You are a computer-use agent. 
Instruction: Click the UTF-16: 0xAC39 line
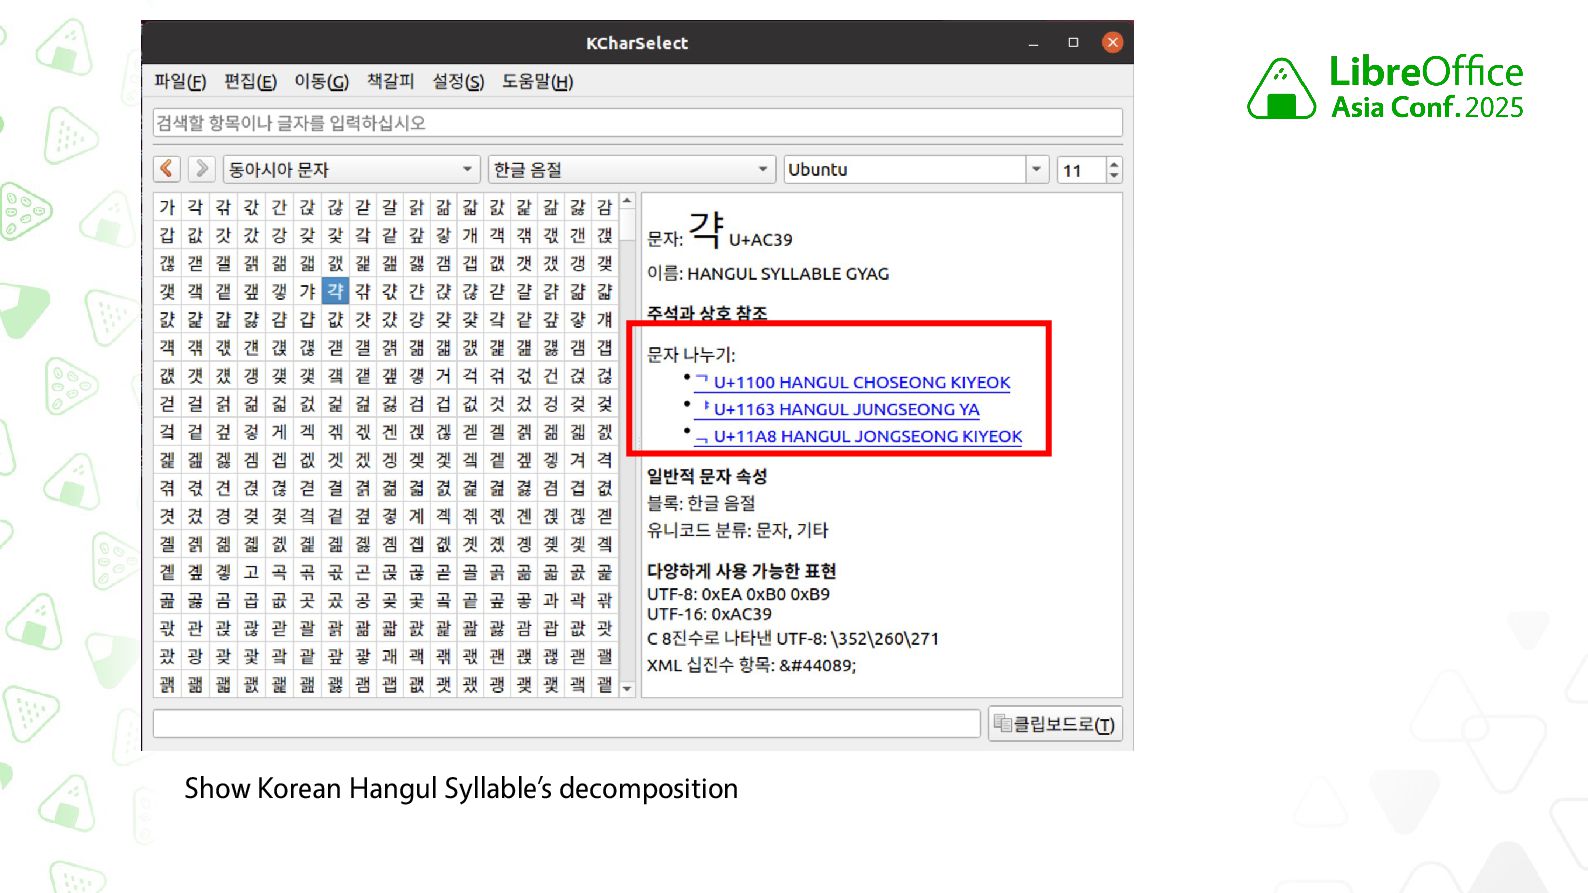[709, 614]
